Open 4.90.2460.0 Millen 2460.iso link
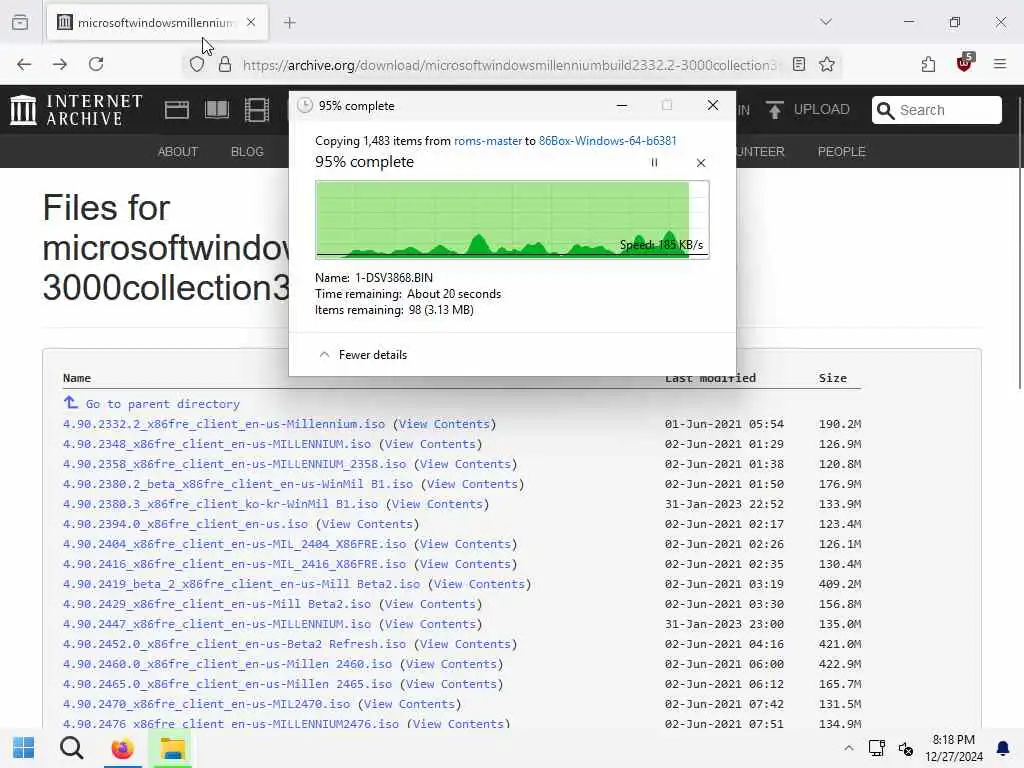Viewport: 1024px width, 768px height. (x=227, y=664)
